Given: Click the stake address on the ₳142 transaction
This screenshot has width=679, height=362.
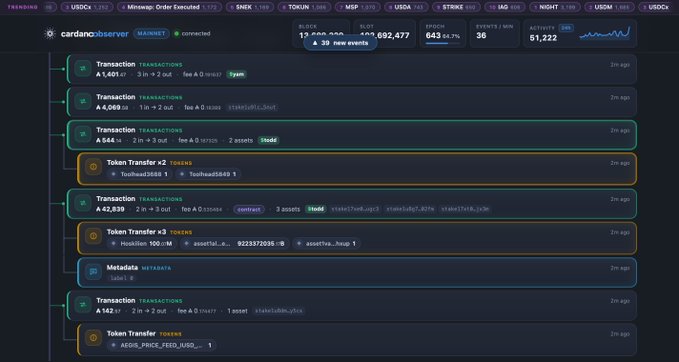Looking at the screenshot, I should point(279,311).
